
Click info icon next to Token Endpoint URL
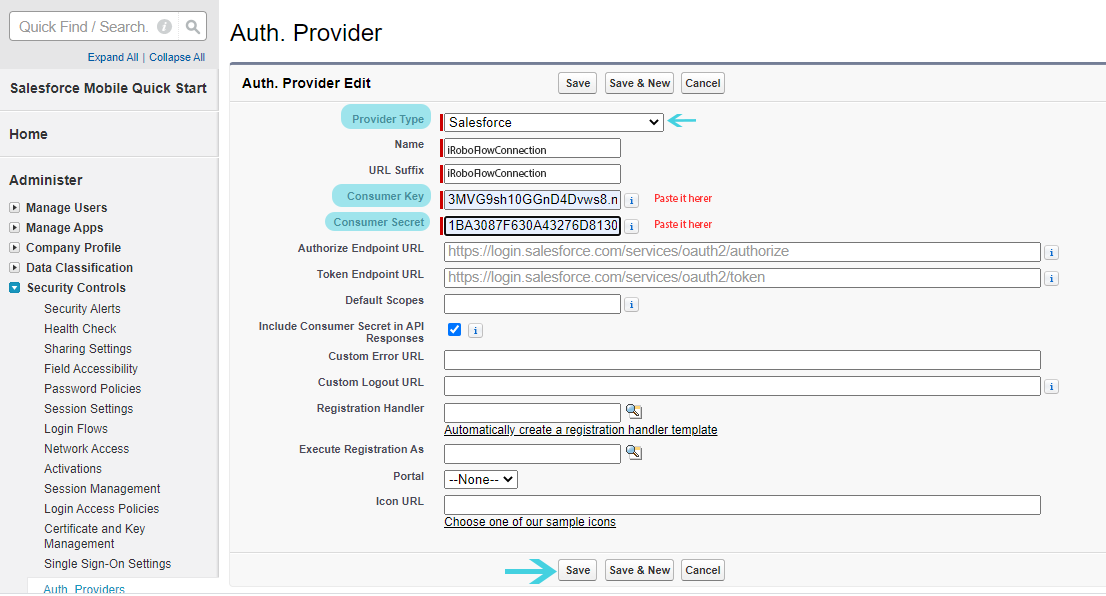(1051, 278)
